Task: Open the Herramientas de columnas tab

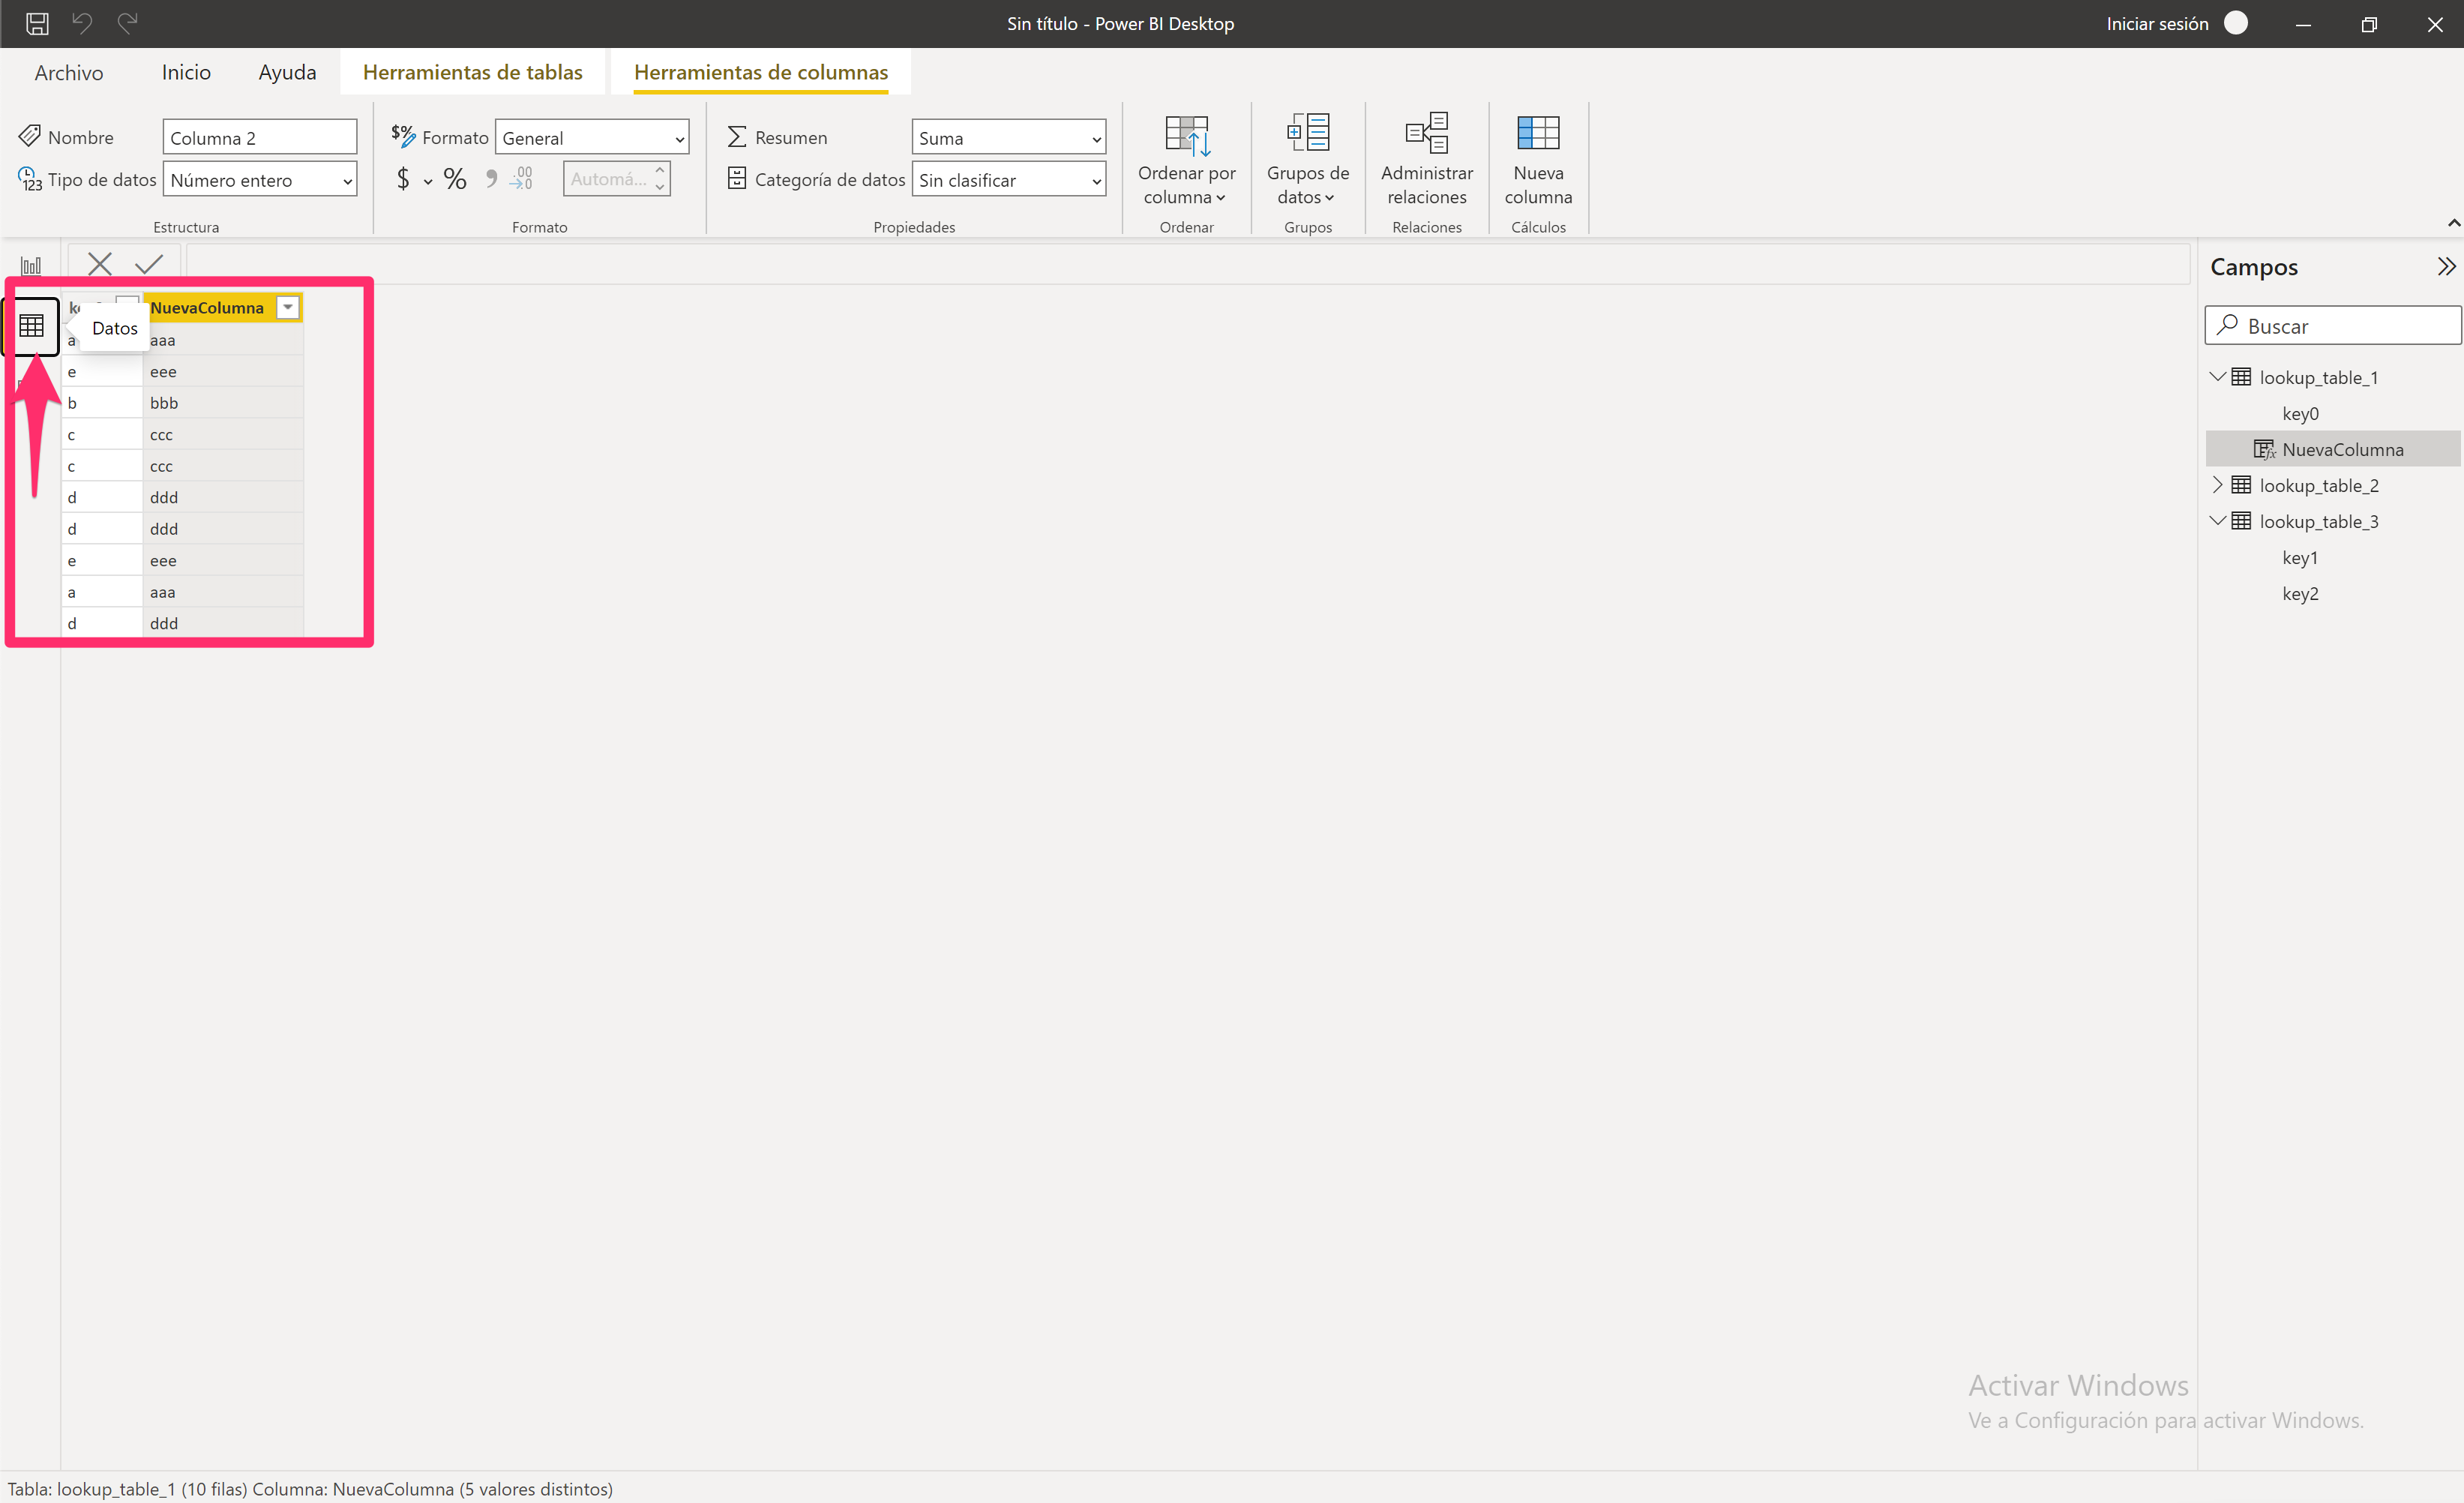Action: tap(761, 72)
